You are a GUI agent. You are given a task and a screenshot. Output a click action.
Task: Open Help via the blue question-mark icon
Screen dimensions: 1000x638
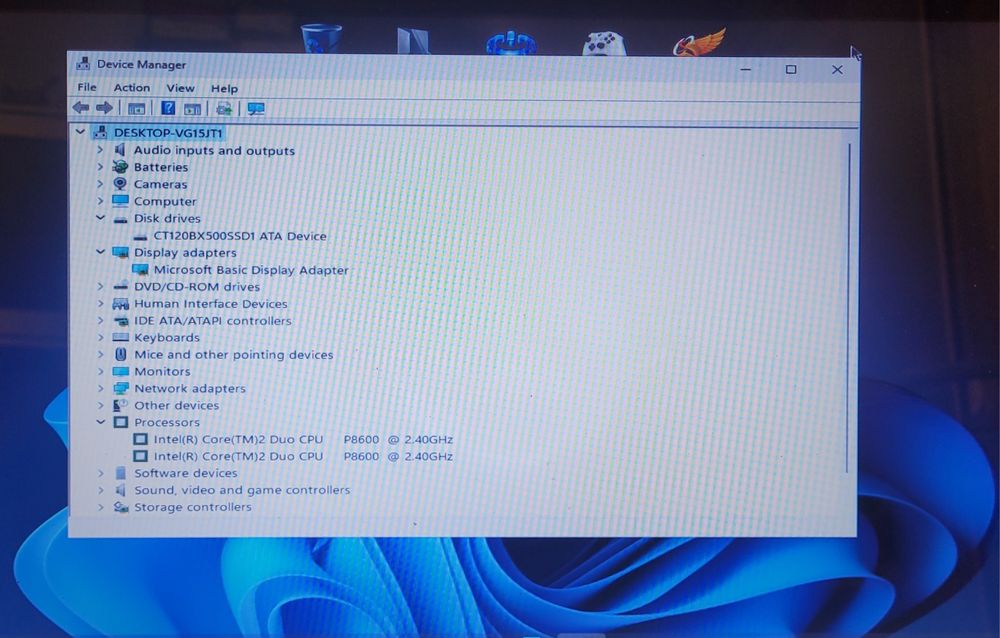point(168,108)
